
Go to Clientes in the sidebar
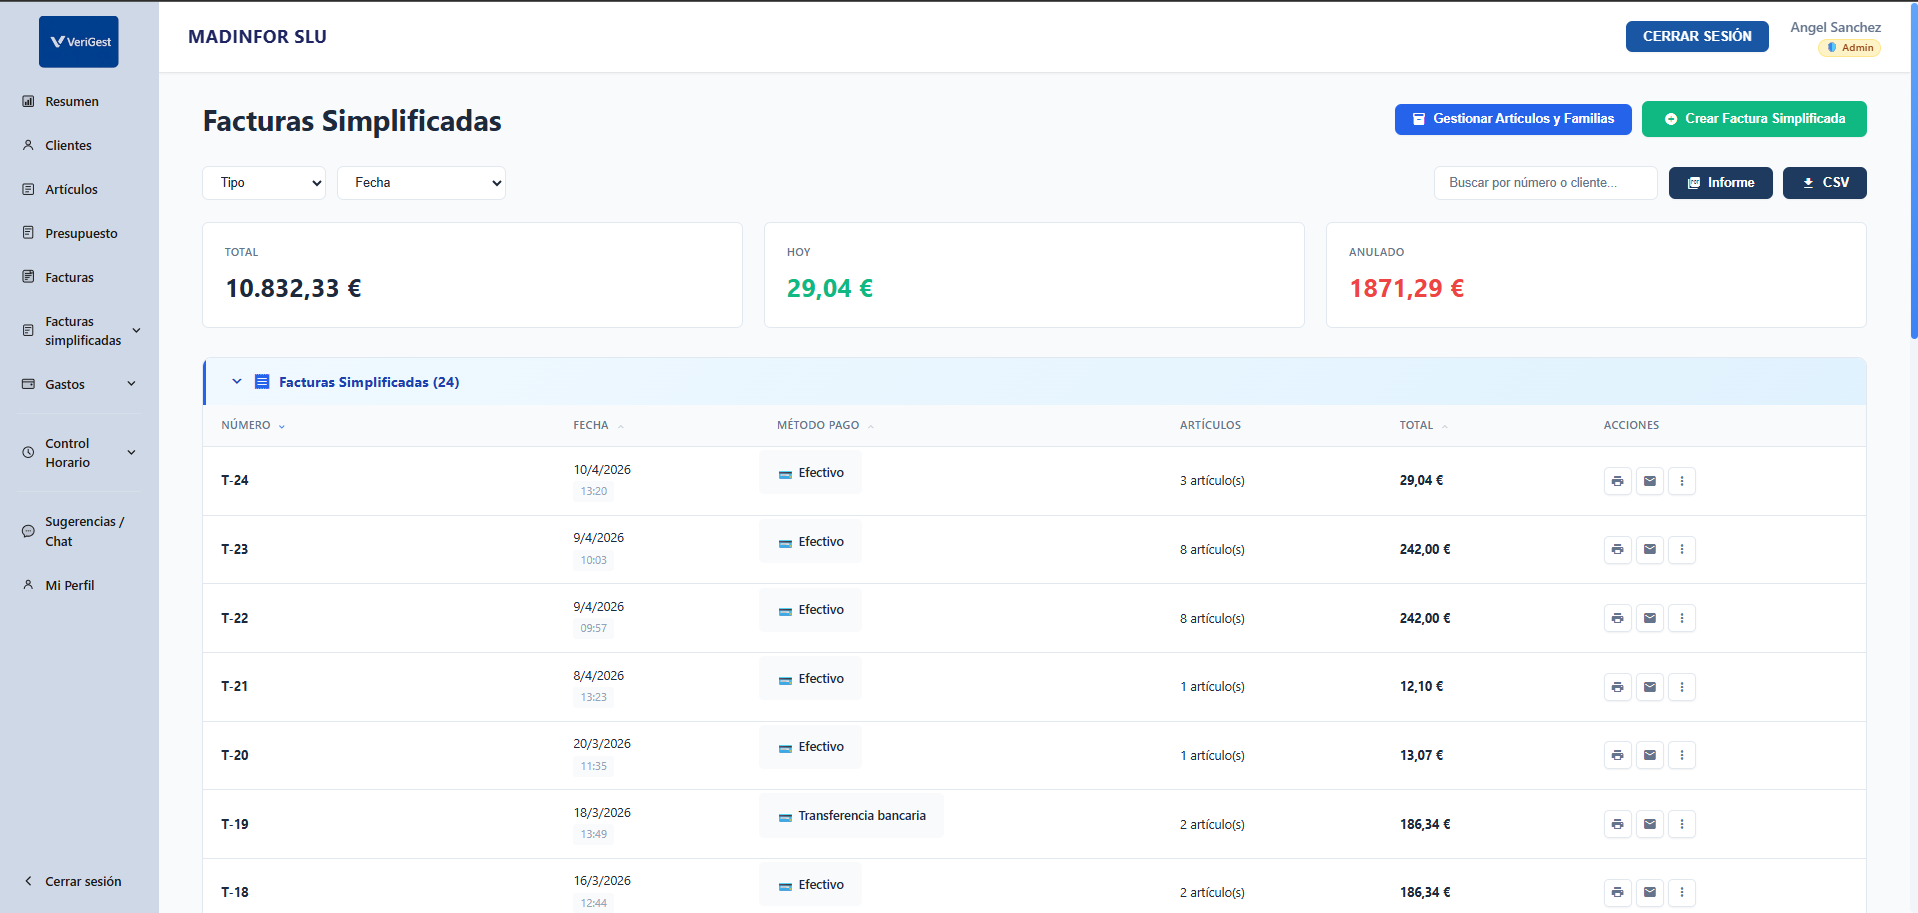[x=68, y=146]
